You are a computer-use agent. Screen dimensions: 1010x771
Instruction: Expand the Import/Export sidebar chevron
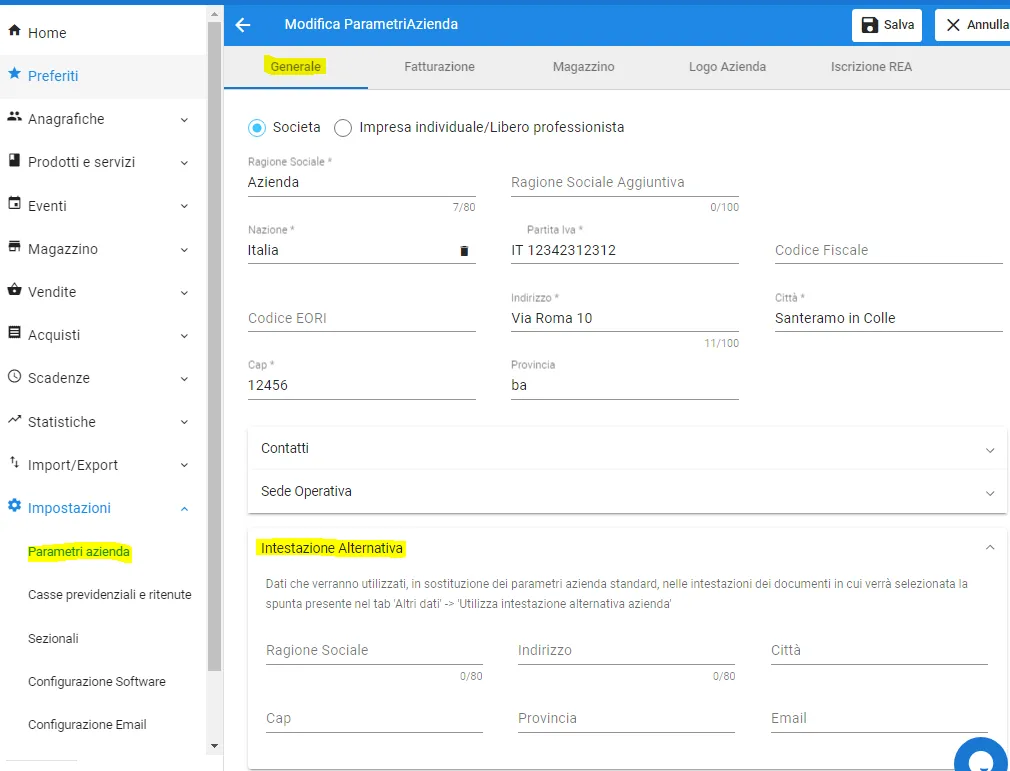[x=184, y=465]
